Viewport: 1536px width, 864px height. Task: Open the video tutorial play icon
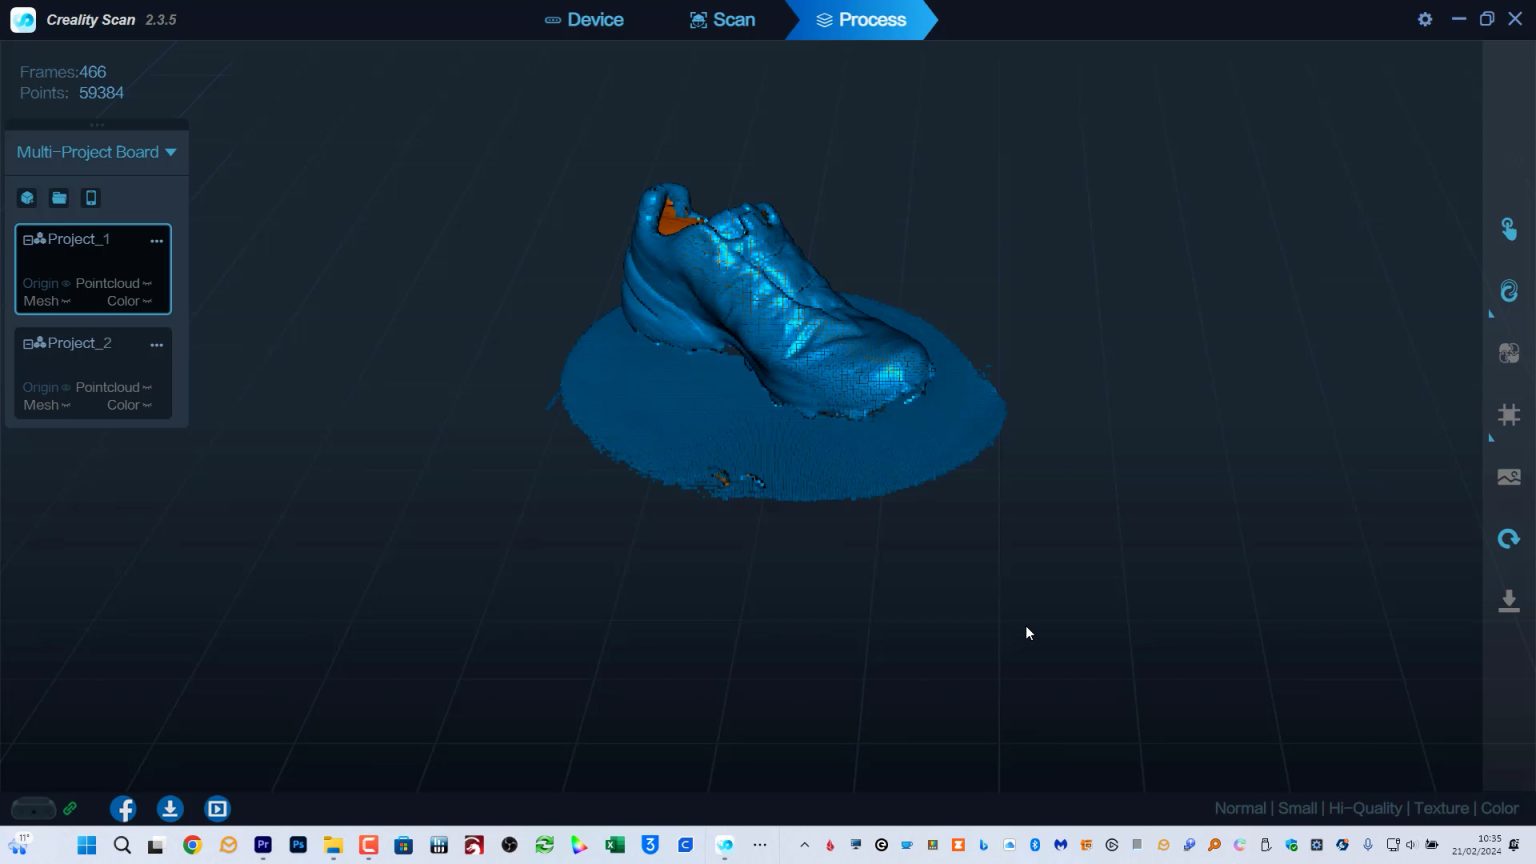point(217,809)
